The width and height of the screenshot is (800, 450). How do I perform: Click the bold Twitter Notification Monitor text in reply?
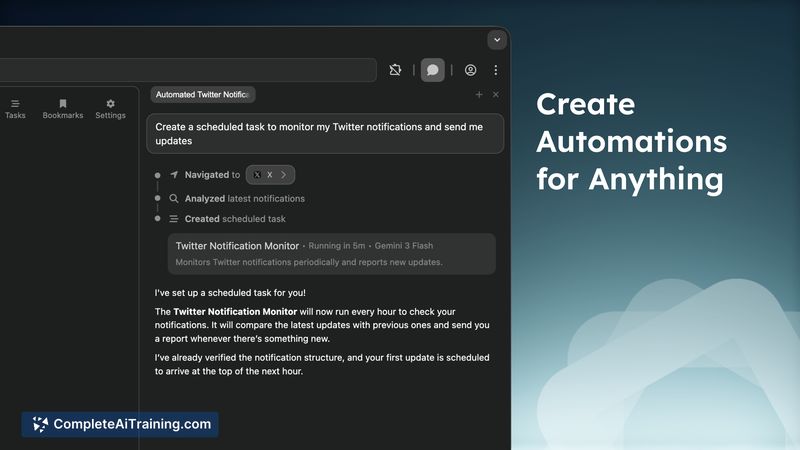point(235,312)
